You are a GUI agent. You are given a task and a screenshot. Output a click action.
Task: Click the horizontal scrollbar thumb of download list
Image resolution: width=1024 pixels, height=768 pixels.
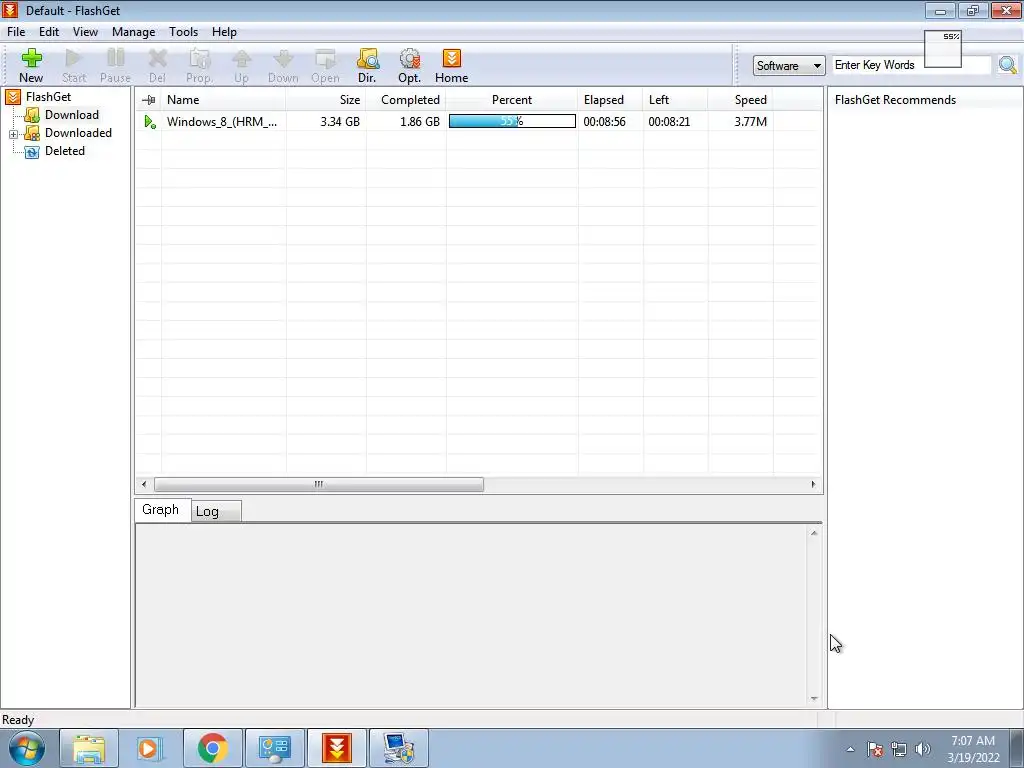(x=319, y=484)
